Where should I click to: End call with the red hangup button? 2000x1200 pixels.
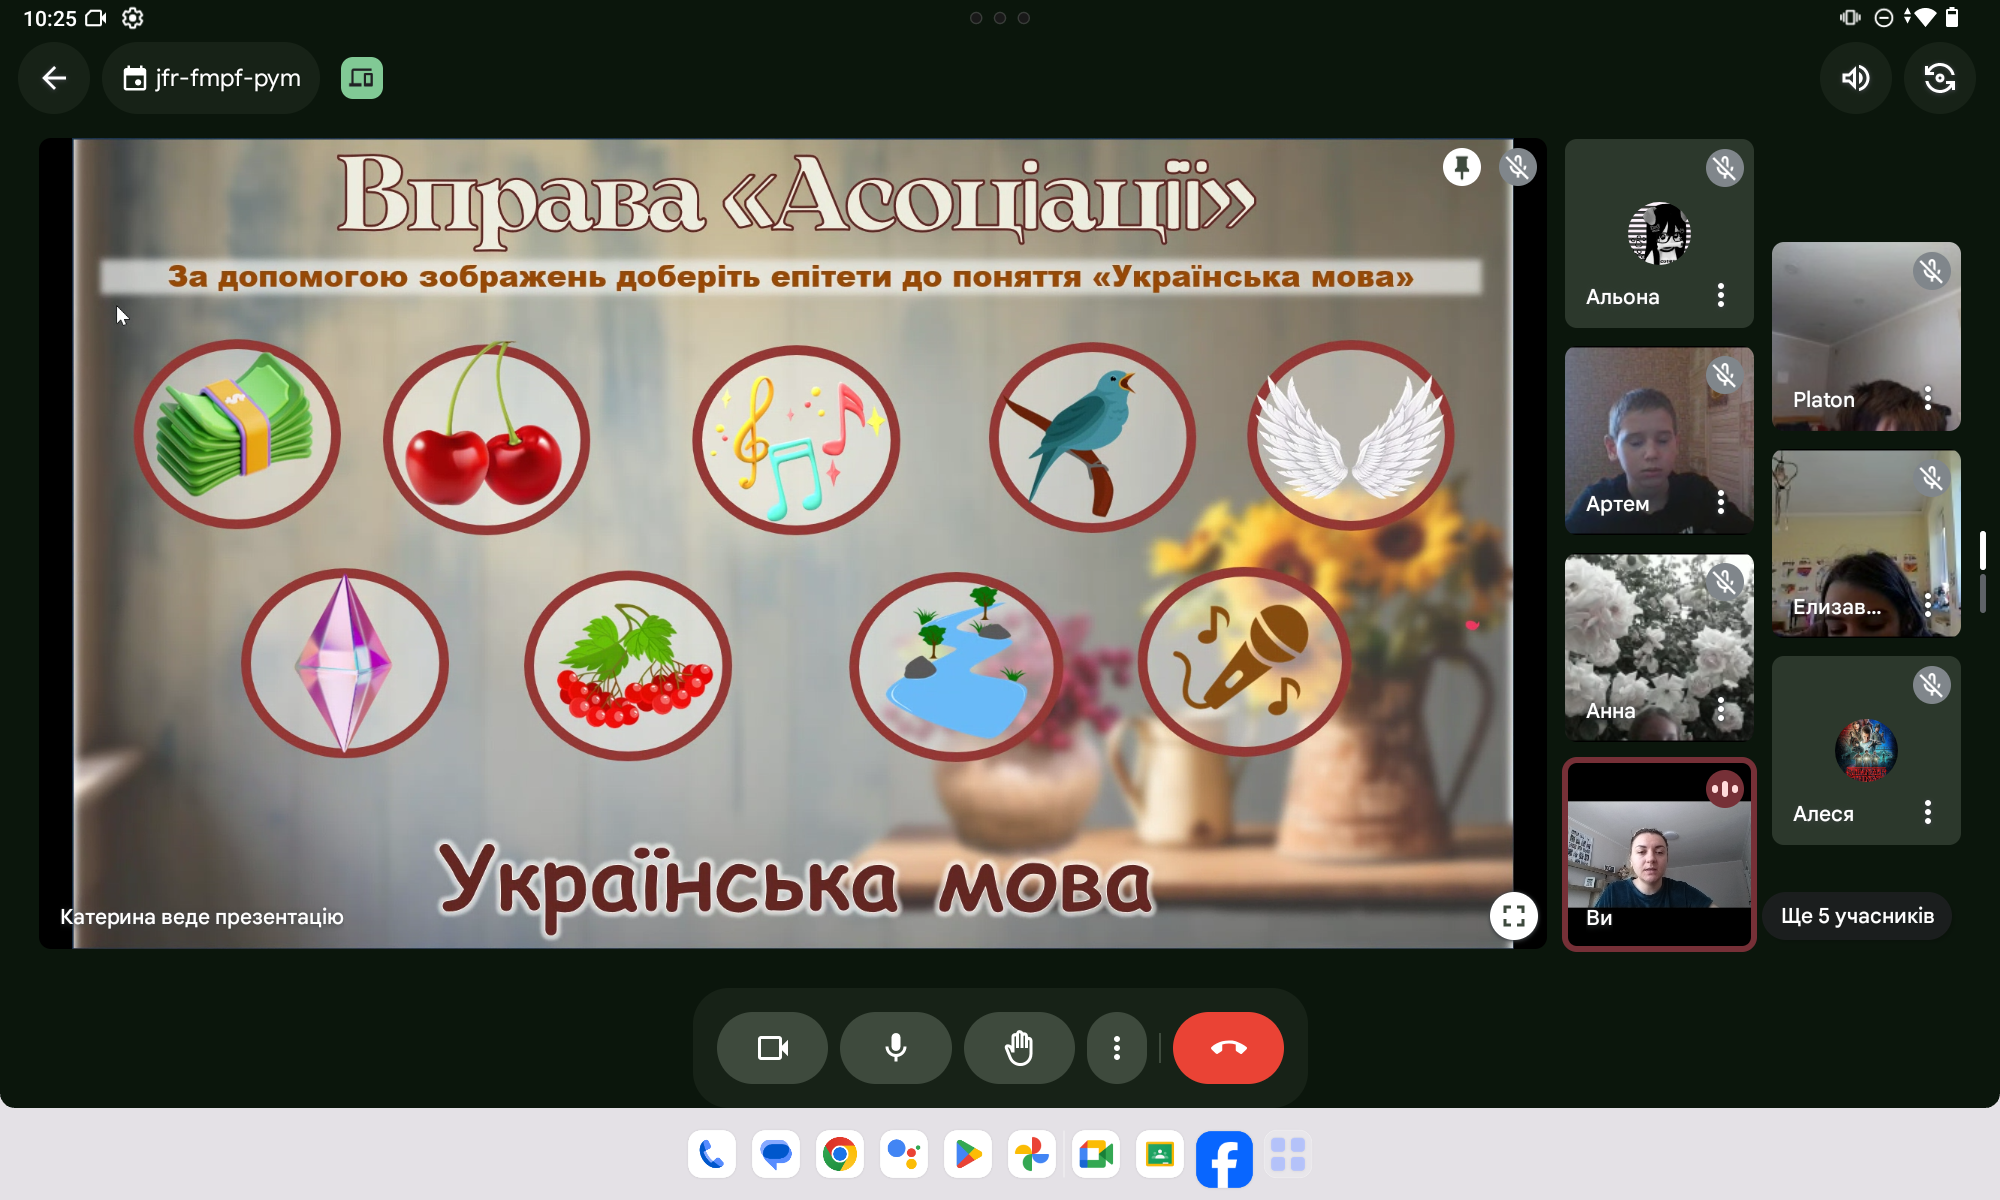[1227, 1048]
